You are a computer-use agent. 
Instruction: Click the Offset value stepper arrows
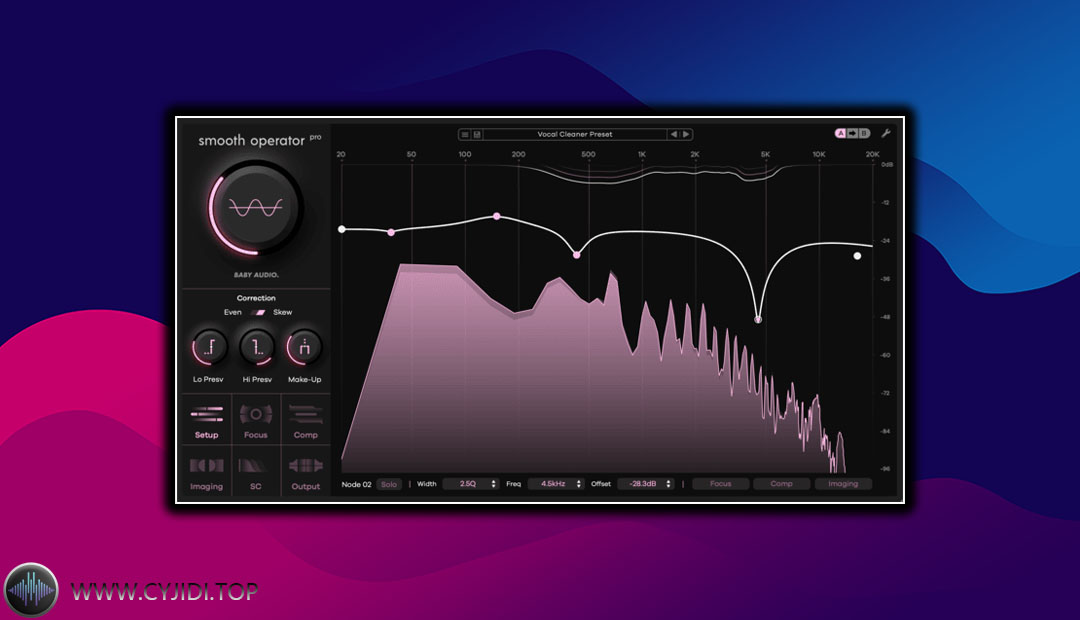click(668, 484)
